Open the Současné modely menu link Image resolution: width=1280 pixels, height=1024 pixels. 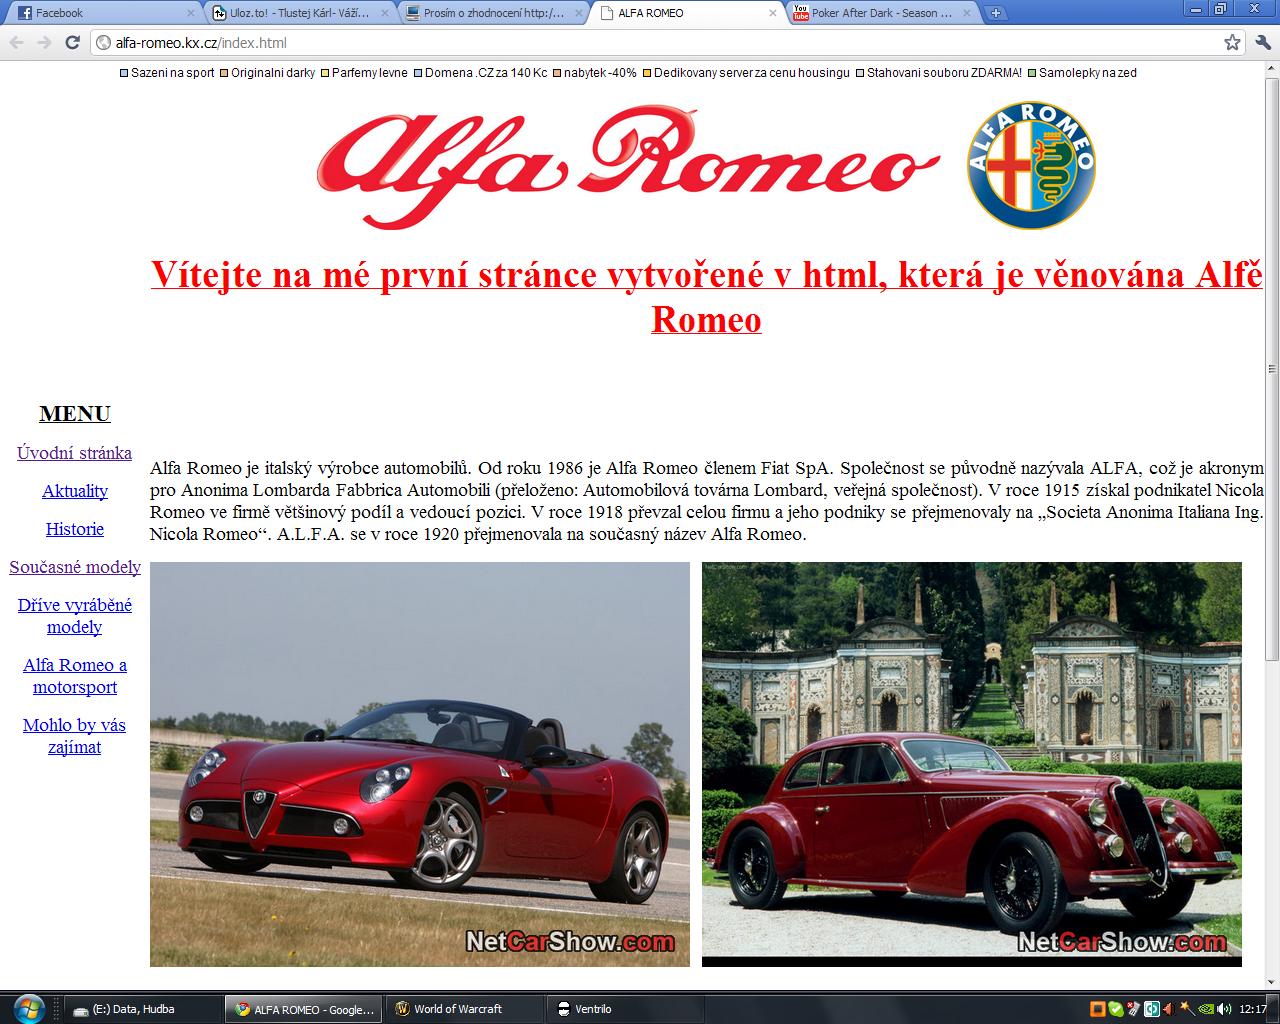75,567
